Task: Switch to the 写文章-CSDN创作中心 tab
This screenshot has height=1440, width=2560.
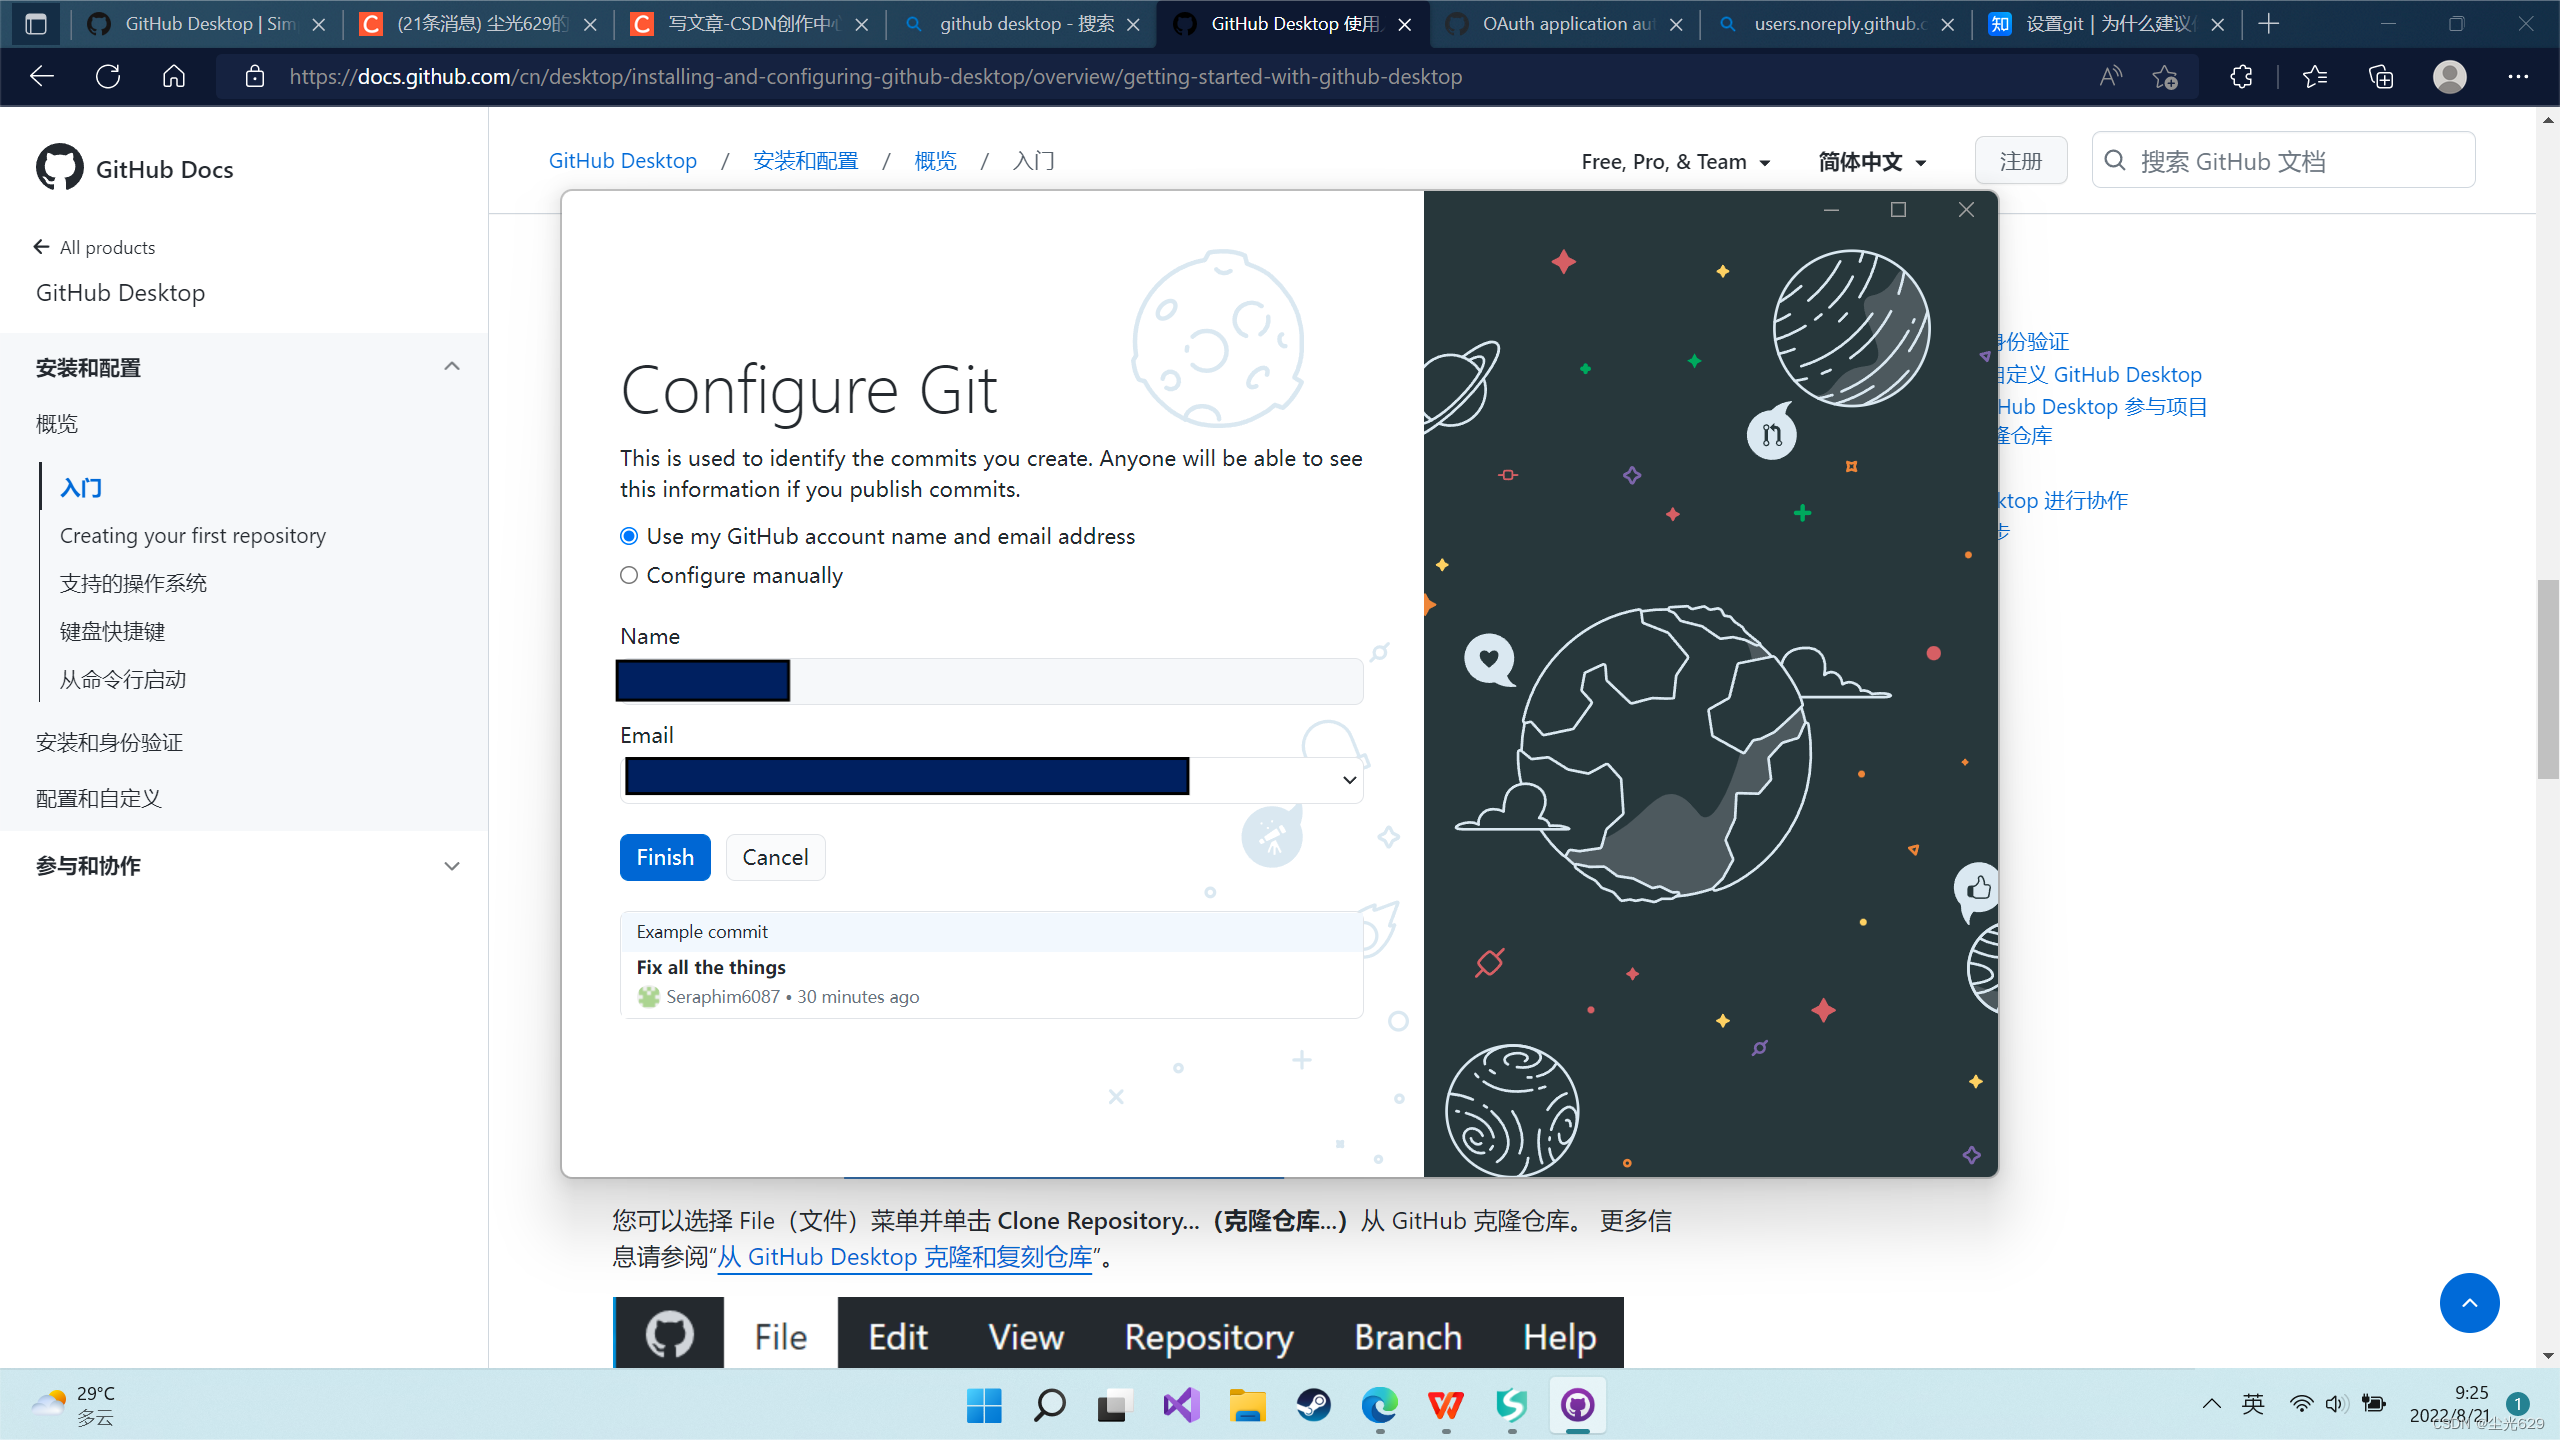Action: point(752,24)
